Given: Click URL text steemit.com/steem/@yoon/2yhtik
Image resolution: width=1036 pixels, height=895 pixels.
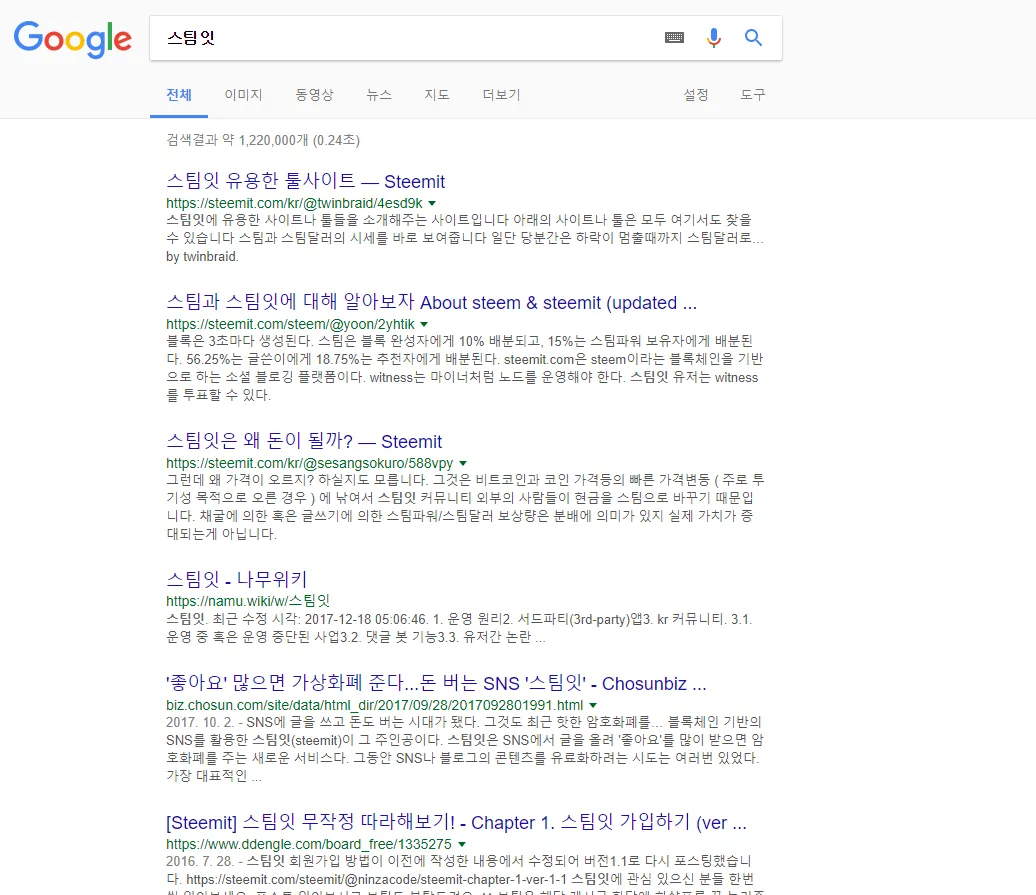Looking at the screenshot, I should click(290, 324).
